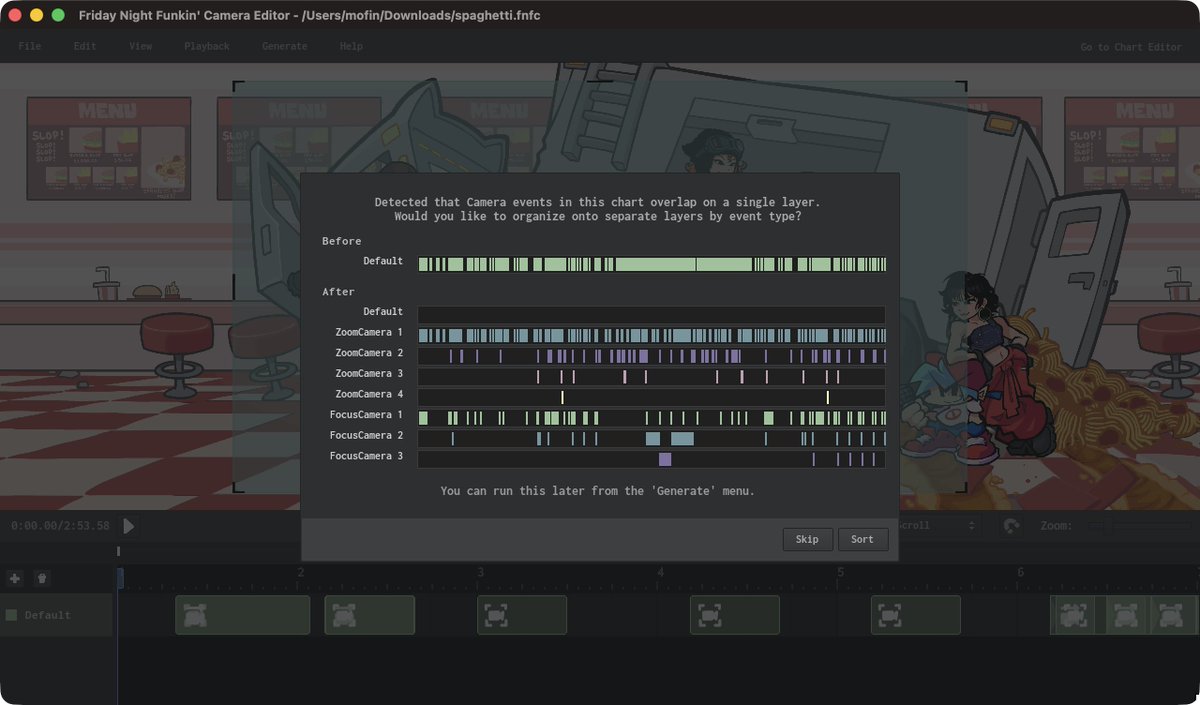Click the ZoomCamera 1 preview bar
1200x705 pixels.
point(651,335)
